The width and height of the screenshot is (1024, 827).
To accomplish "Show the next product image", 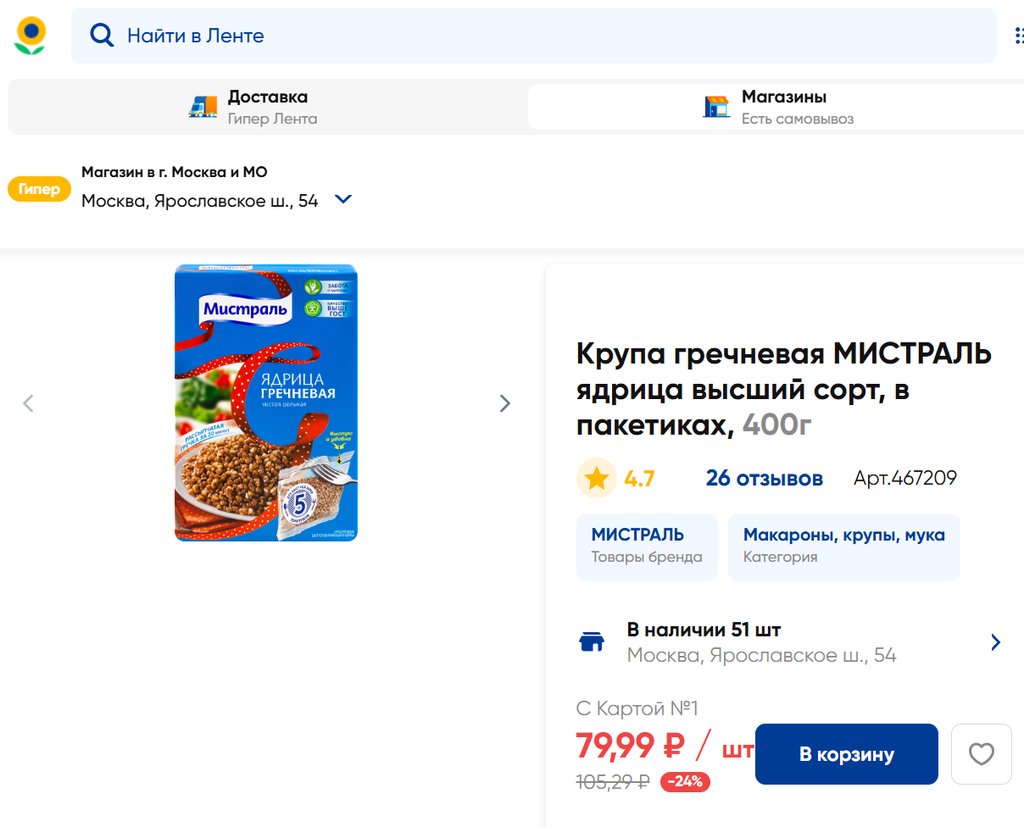I will (505, 403).
